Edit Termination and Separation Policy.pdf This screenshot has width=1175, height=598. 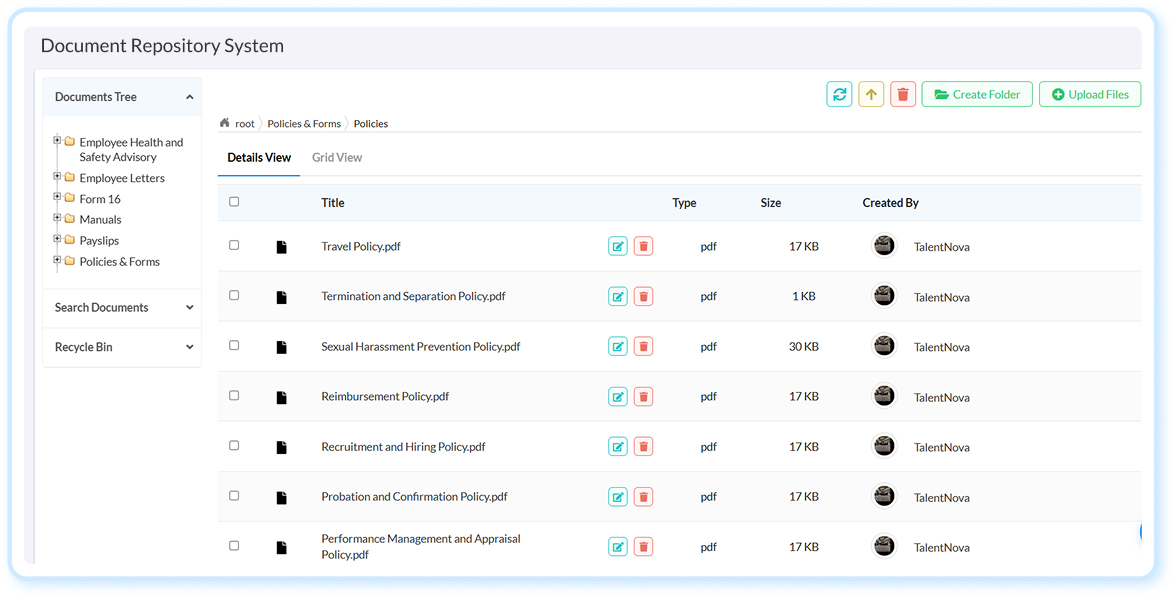click(x=617, y=296)
